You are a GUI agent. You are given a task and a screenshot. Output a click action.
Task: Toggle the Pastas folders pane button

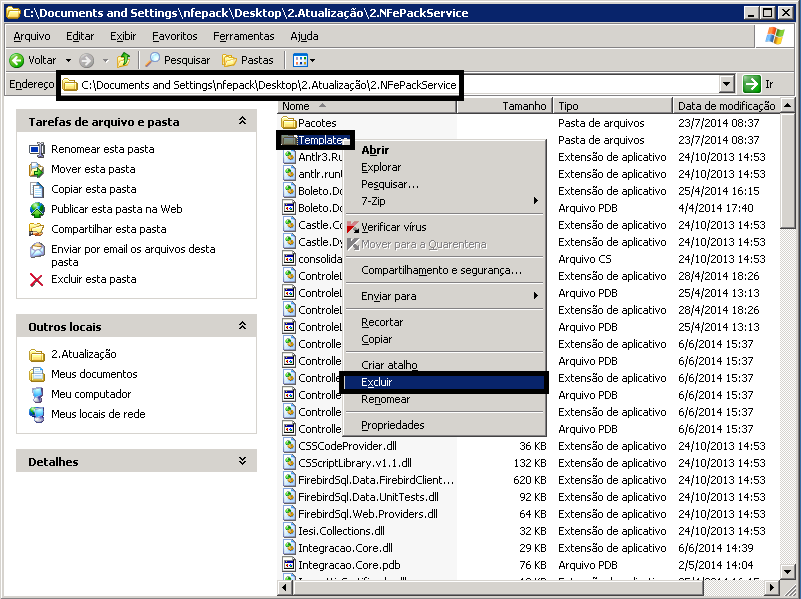pos(247,60)
